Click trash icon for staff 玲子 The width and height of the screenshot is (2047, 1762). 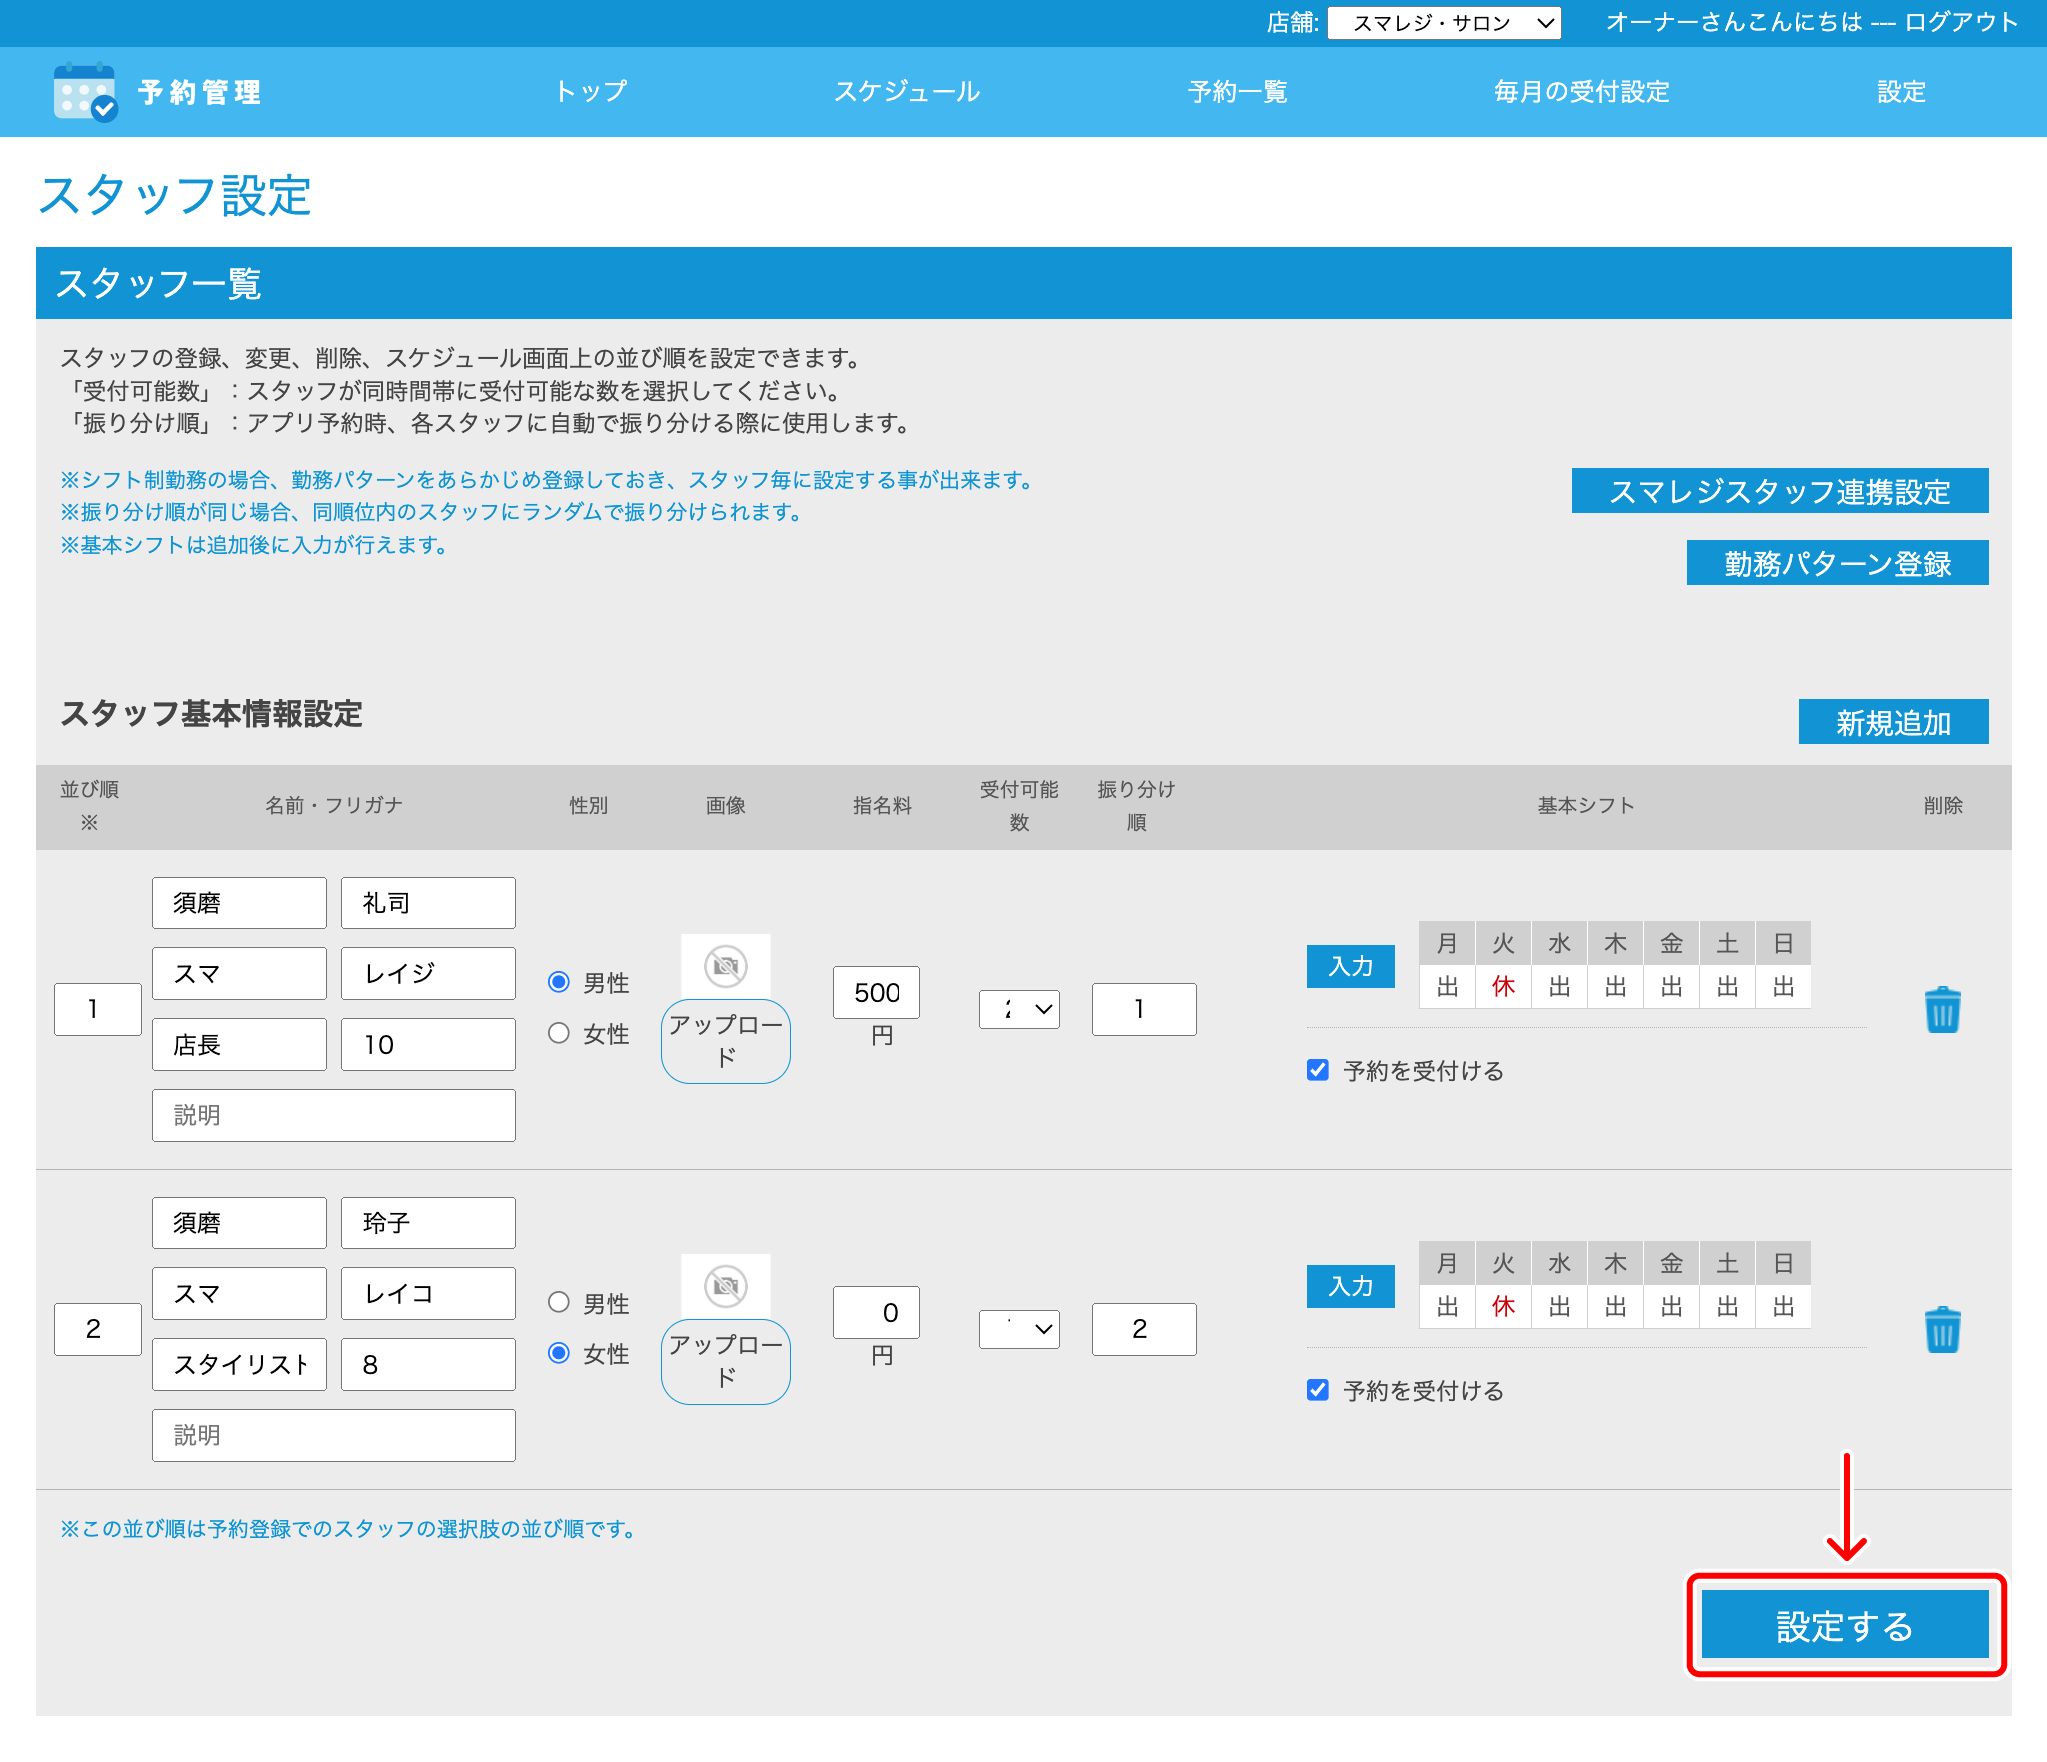point(1942,1330)
